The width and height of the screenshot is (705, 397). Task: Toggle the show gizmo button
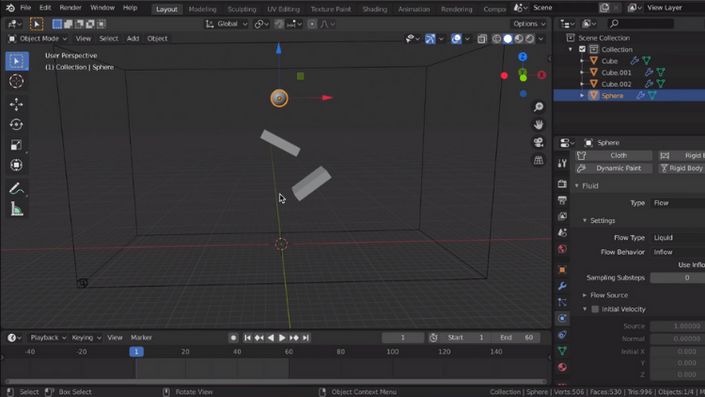pyautogui.click(x=430, y=39)
